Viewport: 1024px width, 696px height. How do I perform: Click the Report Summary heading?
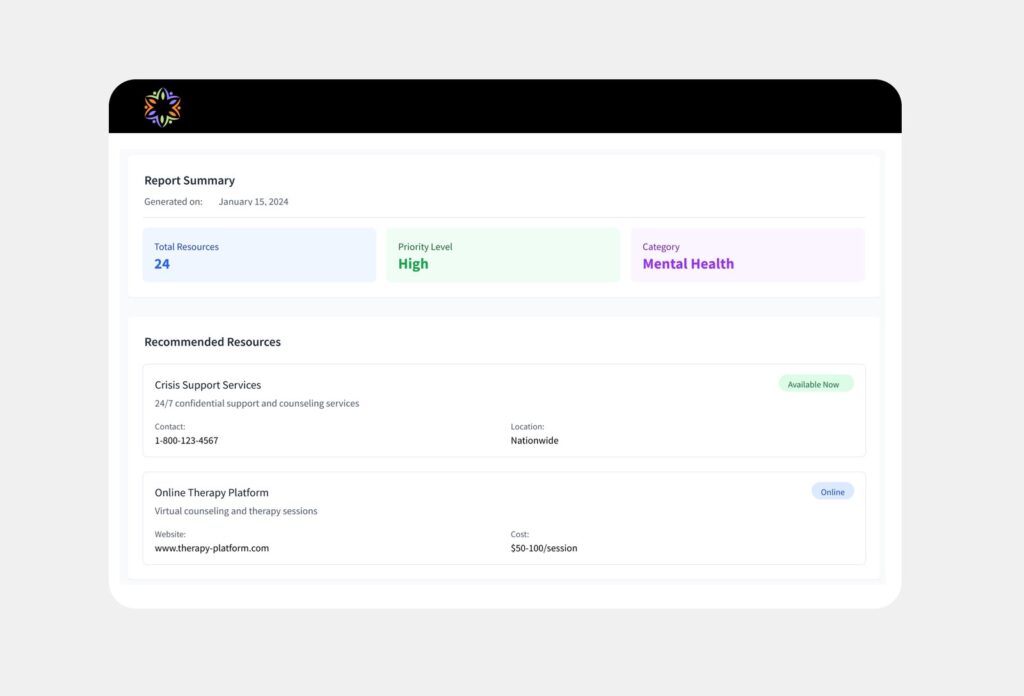point(189,180)
